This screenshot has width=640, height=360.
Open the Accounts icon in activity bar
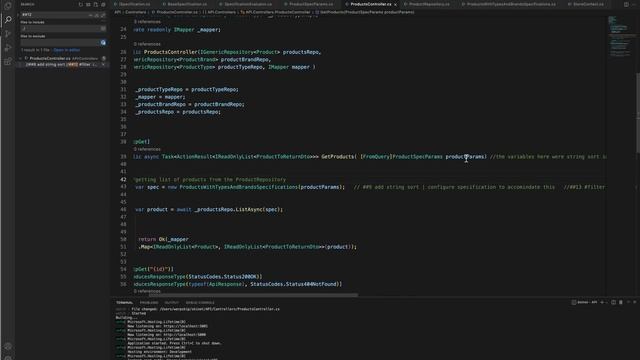8,346
